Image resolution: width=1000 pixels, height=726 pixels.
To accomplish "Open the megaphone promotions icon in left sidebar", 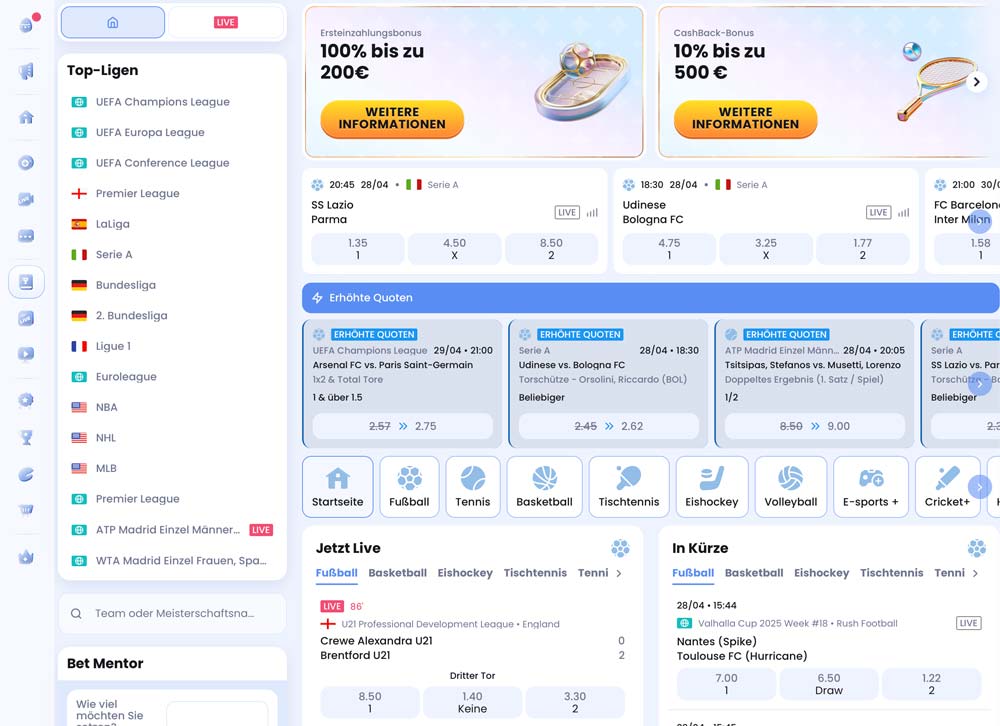I will [x=26, y=71].
